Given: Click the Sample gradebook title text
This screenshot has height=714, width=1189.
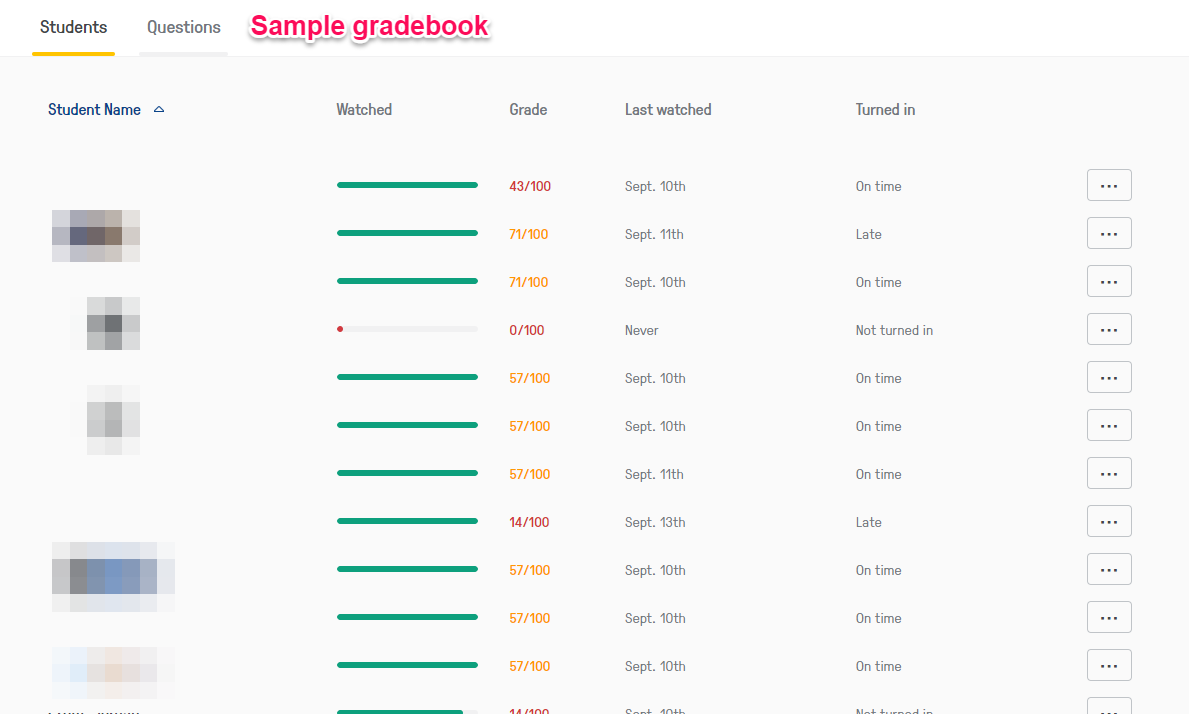Looking at the screenshot, I should coord(369,27).
